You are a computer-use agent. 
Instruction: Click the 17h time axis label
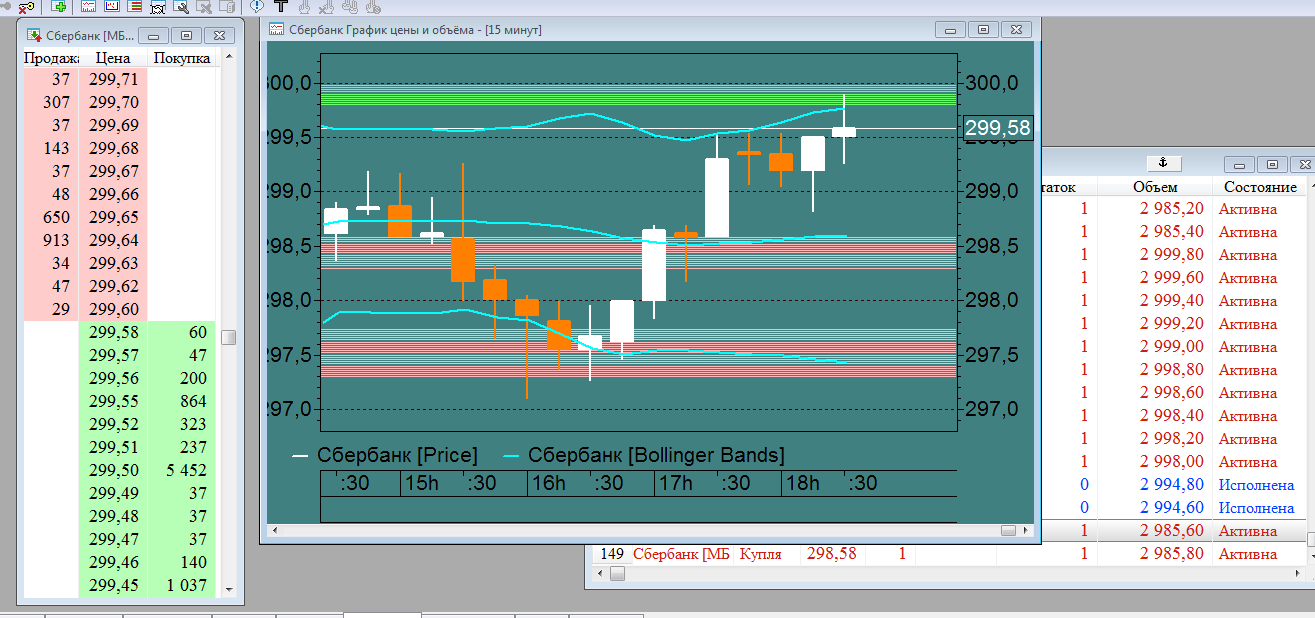point(674,483)
